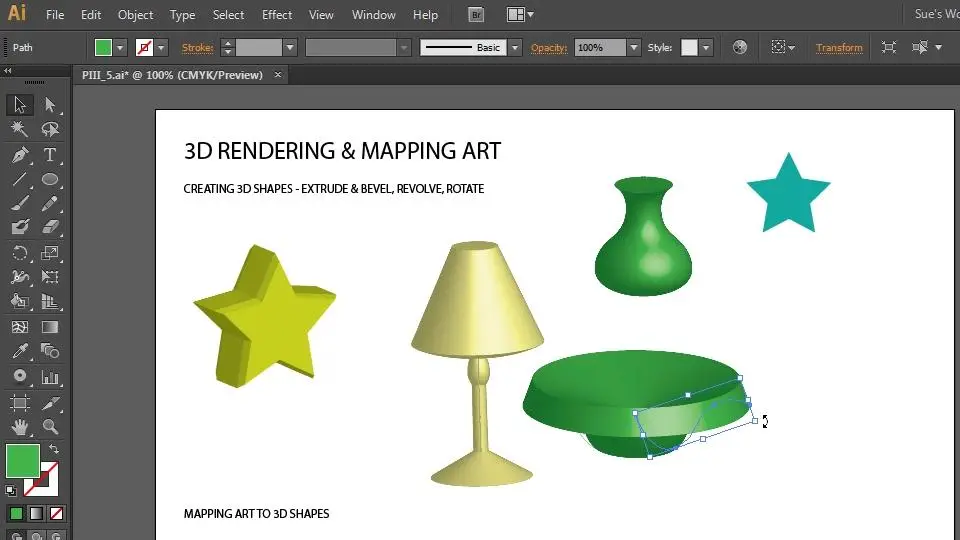Open the Transform panel link
The width and height of the screenshot is (960, 540).
click(x=839, y=48)
